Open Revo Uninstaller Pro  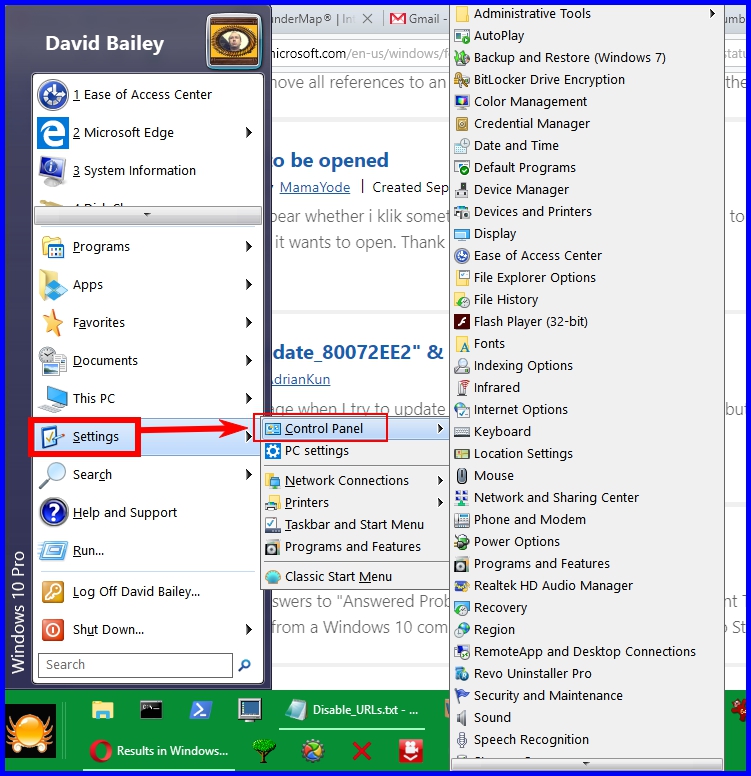[587, 674]
